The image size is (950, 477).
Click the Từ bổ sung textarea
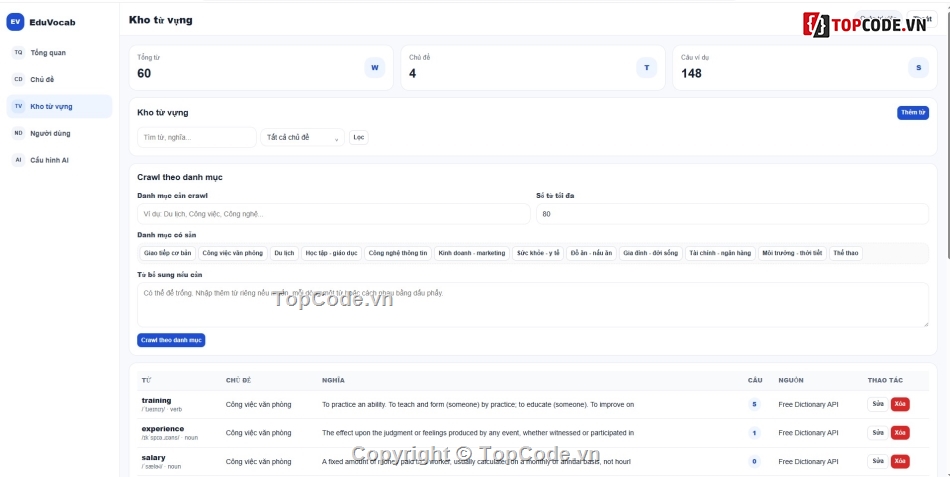point(533,305)
